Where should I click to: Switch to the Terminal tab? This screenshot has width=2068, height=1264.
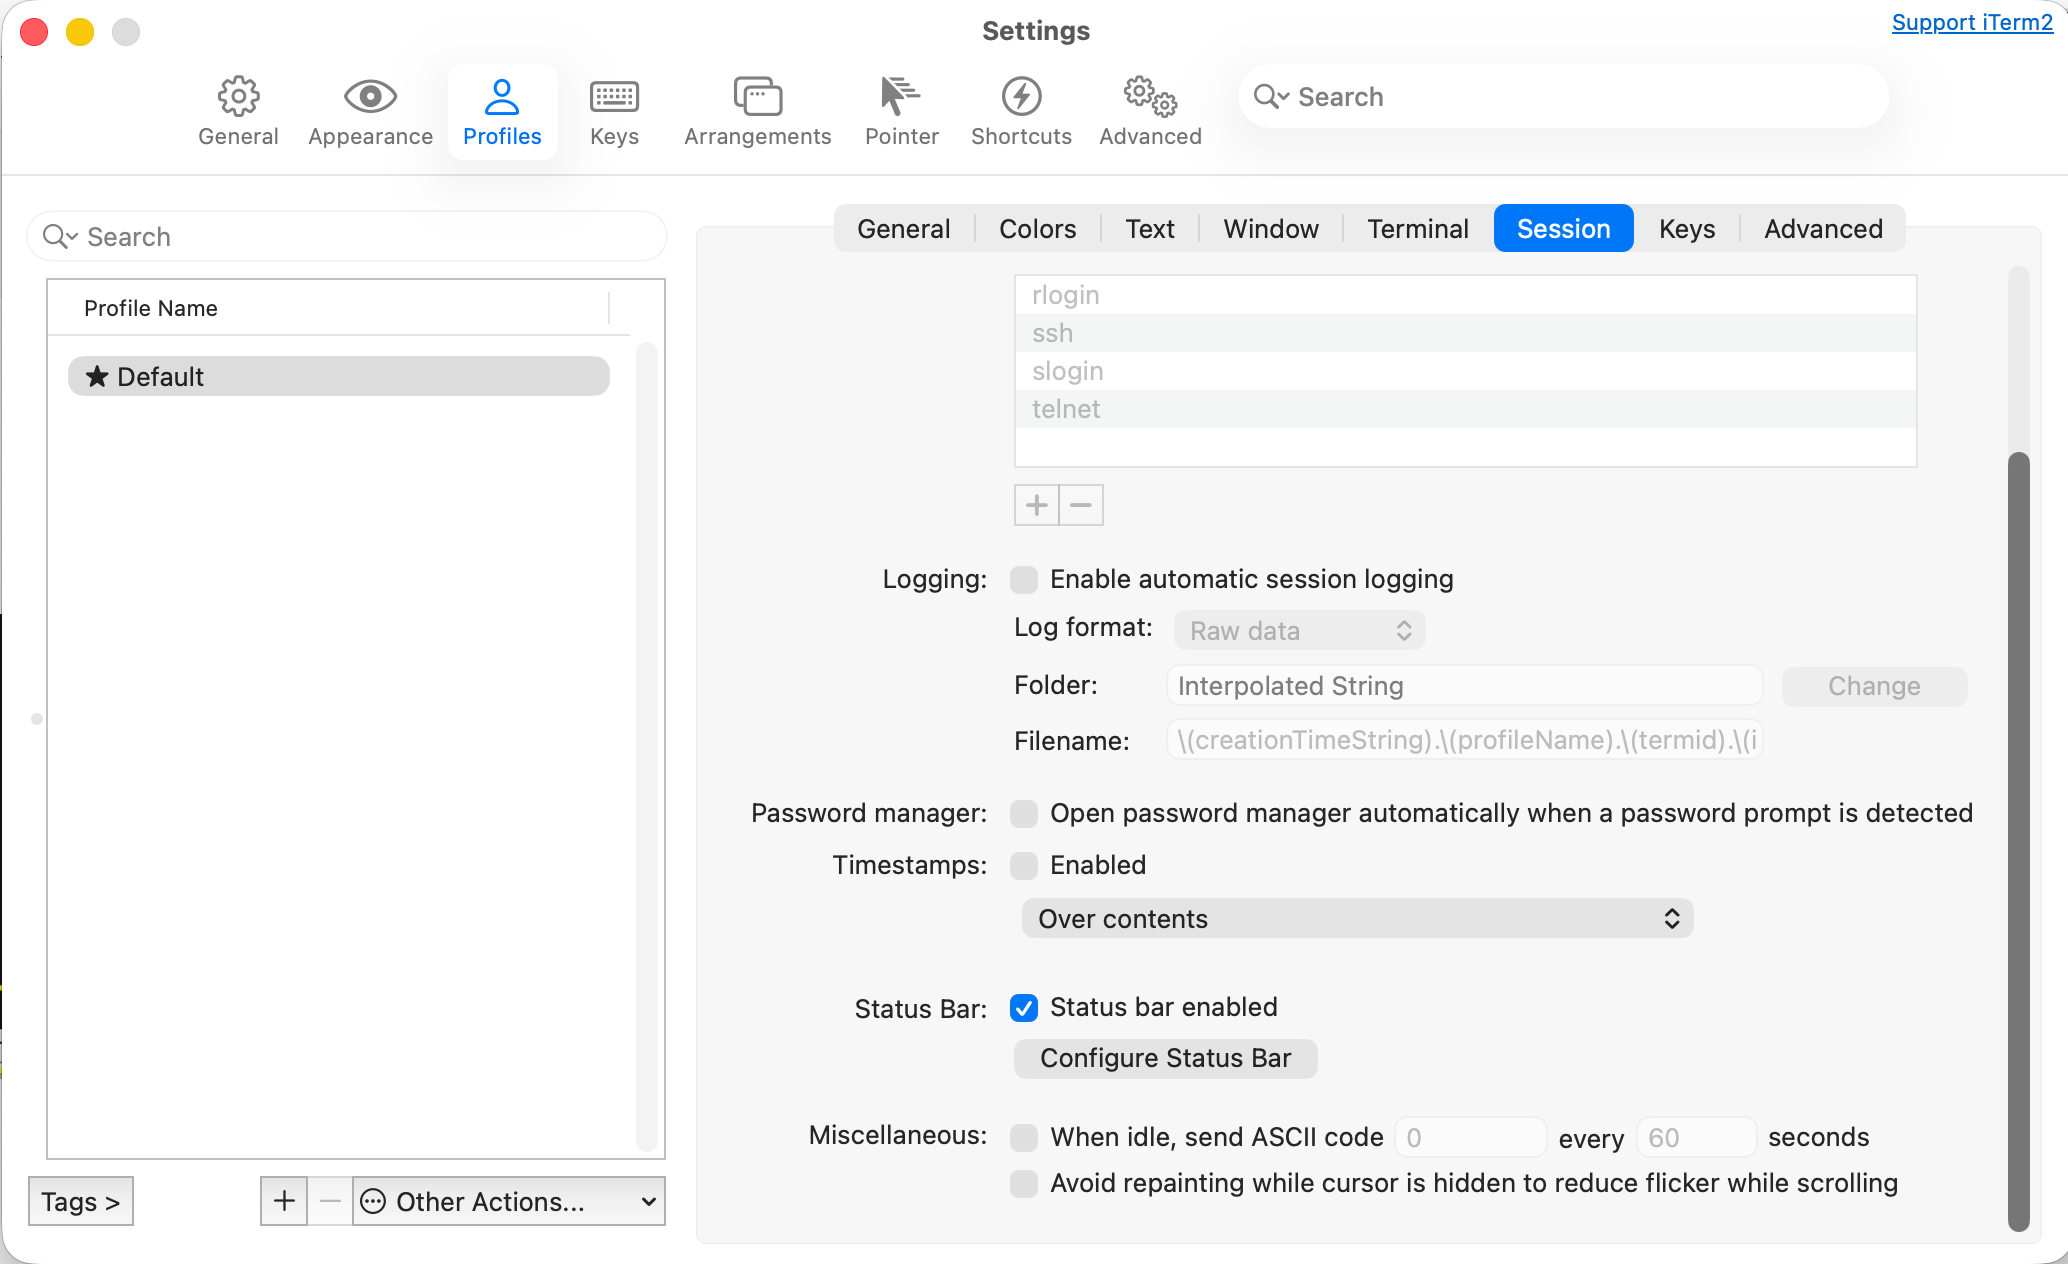(1417, 229)
